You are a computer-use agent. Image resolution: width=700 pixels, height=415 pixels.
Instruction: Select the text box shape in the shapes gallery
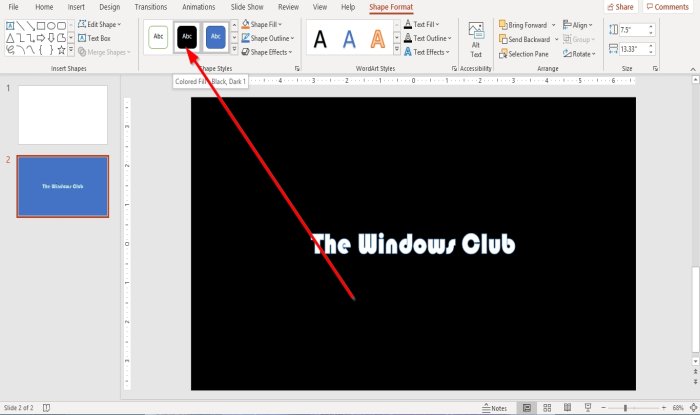[x=10, y=25]
